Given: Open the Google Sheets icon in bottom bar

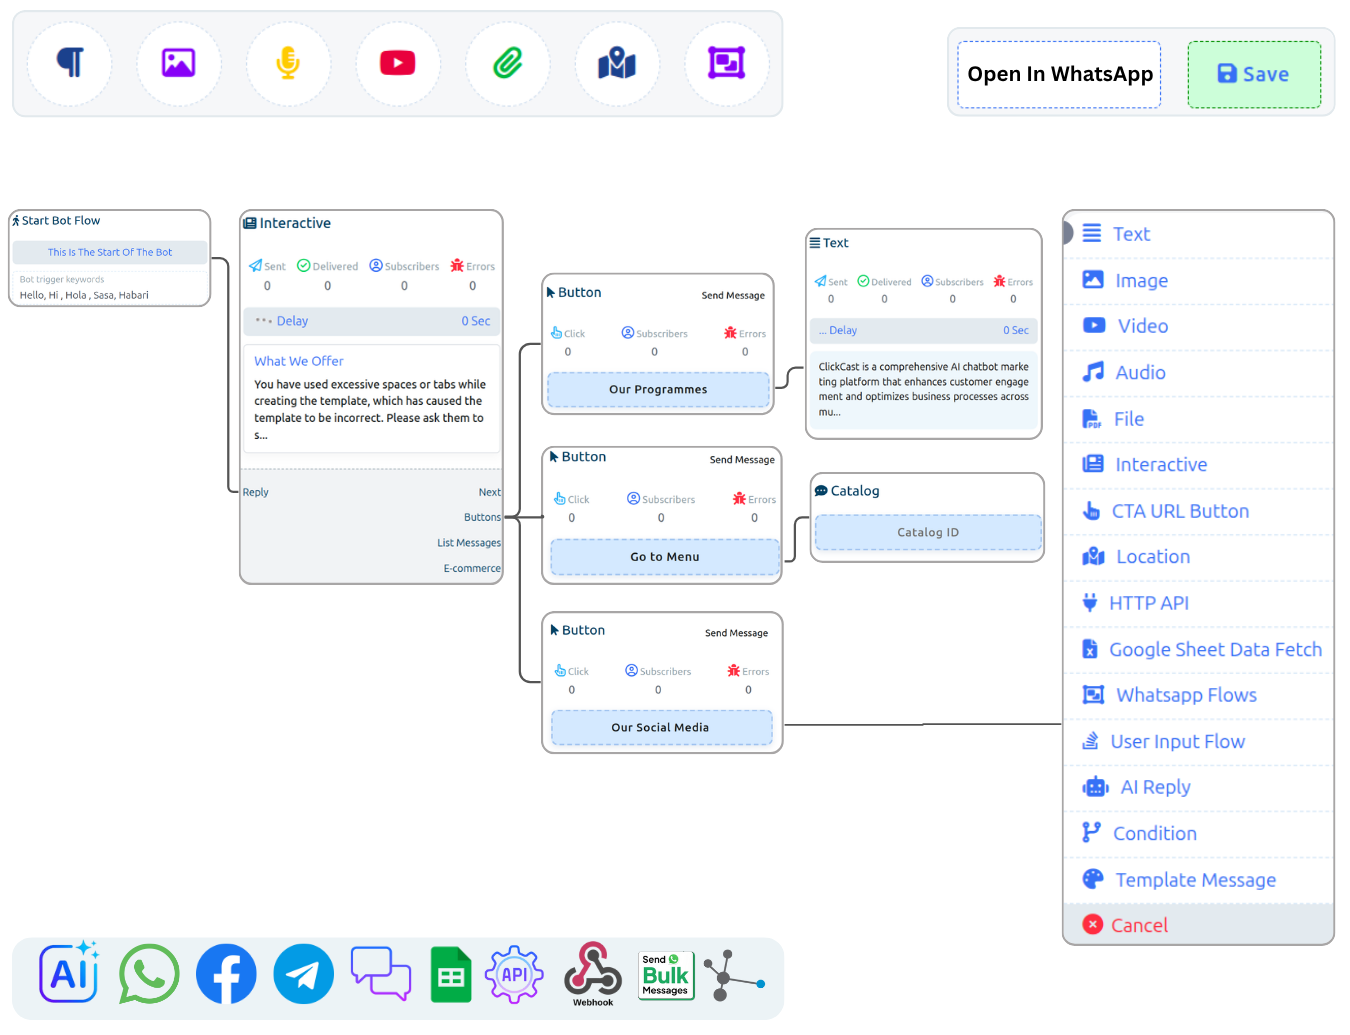Looking at the screenshot, I should (x=451, y=974).
